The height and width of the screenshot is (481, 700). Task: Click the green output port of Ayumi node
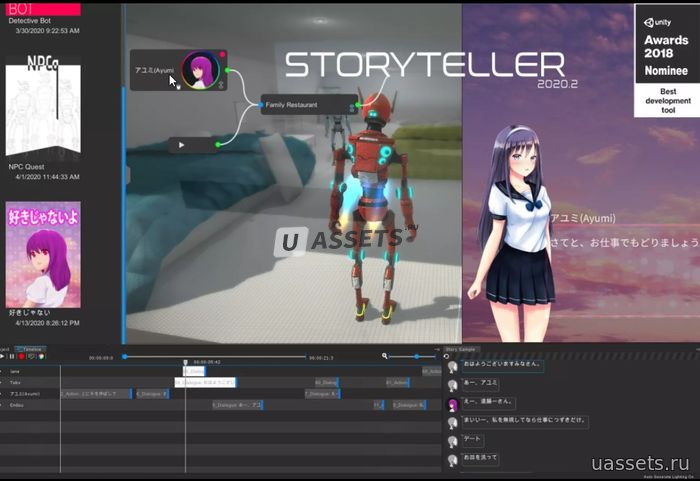(228, 70)
